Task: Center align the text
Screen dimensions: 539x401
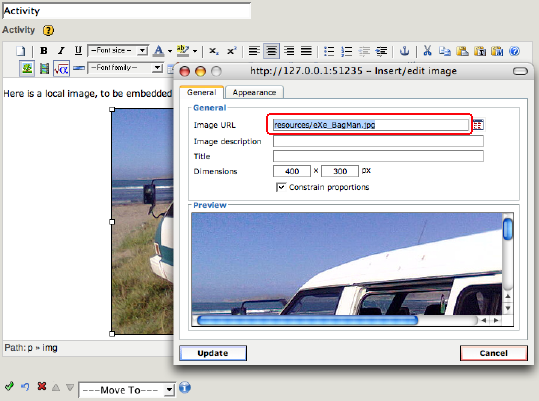Action: pos(272,51)
